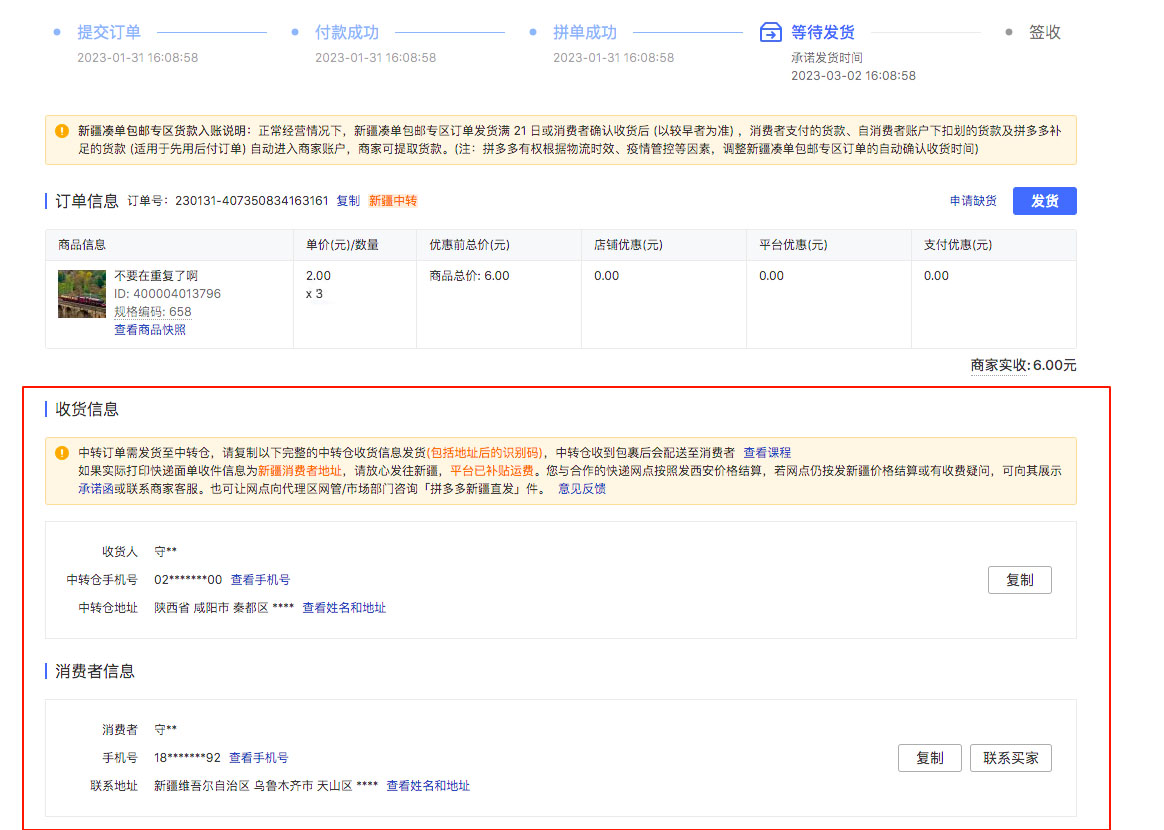Click the 联系买家 button
This screenshot has width=1164, height=830.
click(1010, 758)
